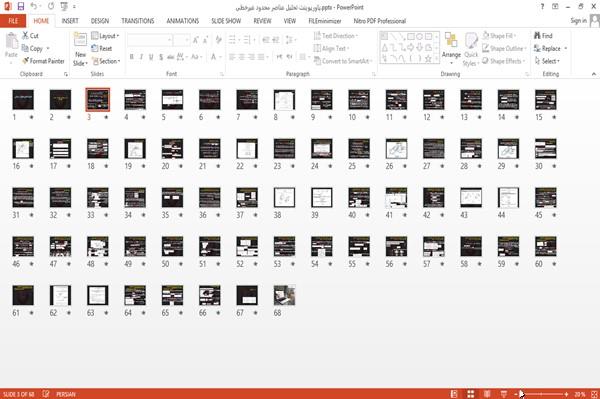Toggle Strikethrough formatting

[171, 57]
